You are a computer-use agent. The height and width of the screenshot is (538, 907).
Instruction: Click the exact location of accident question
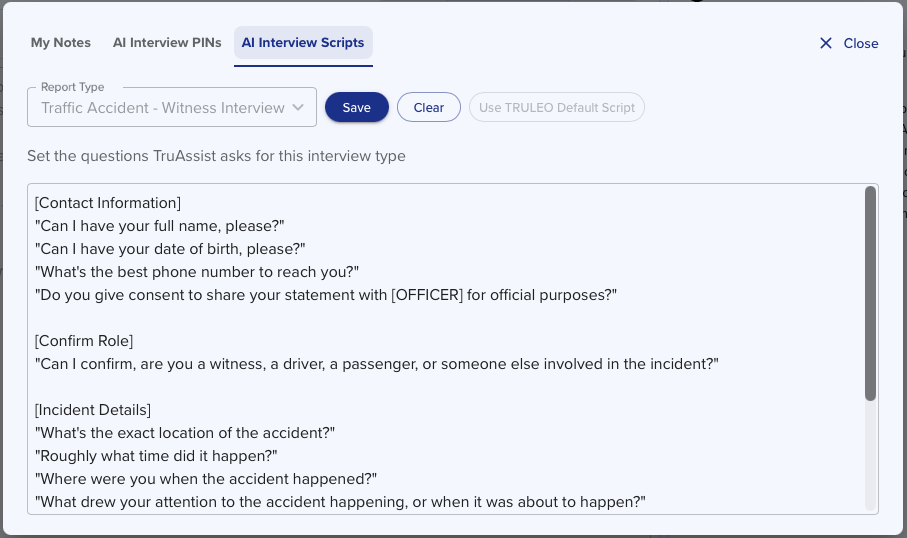185,433
